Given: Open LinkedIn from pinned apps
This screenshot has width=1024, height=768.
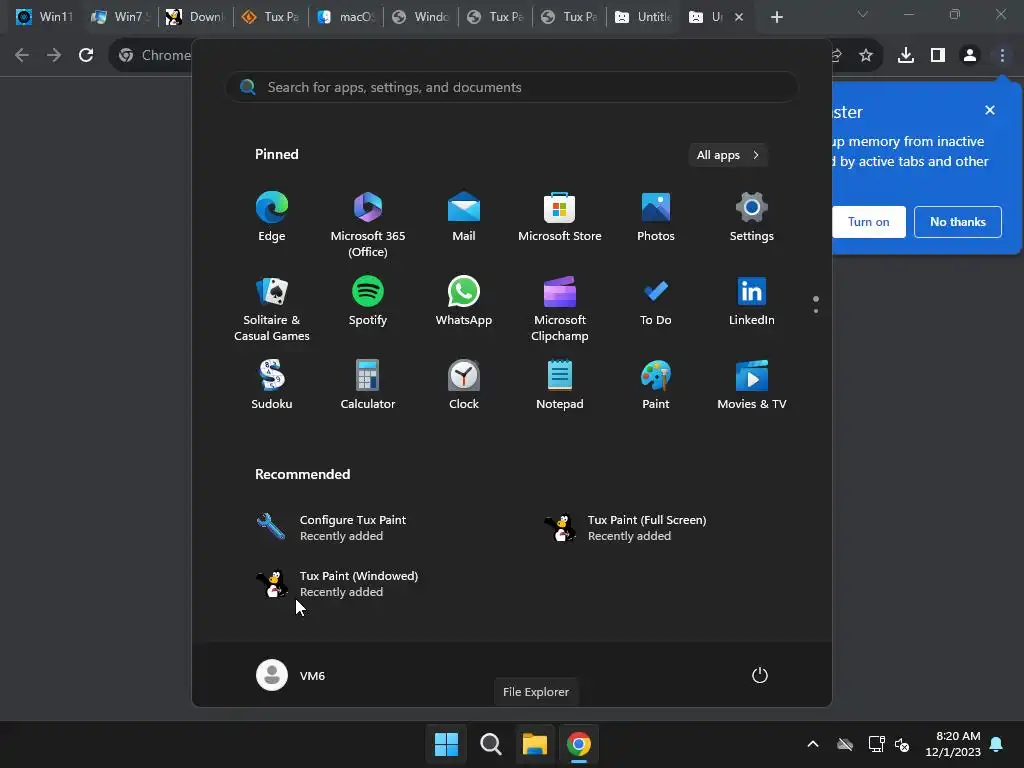Looking at the screenshot, I should point(752,301).
